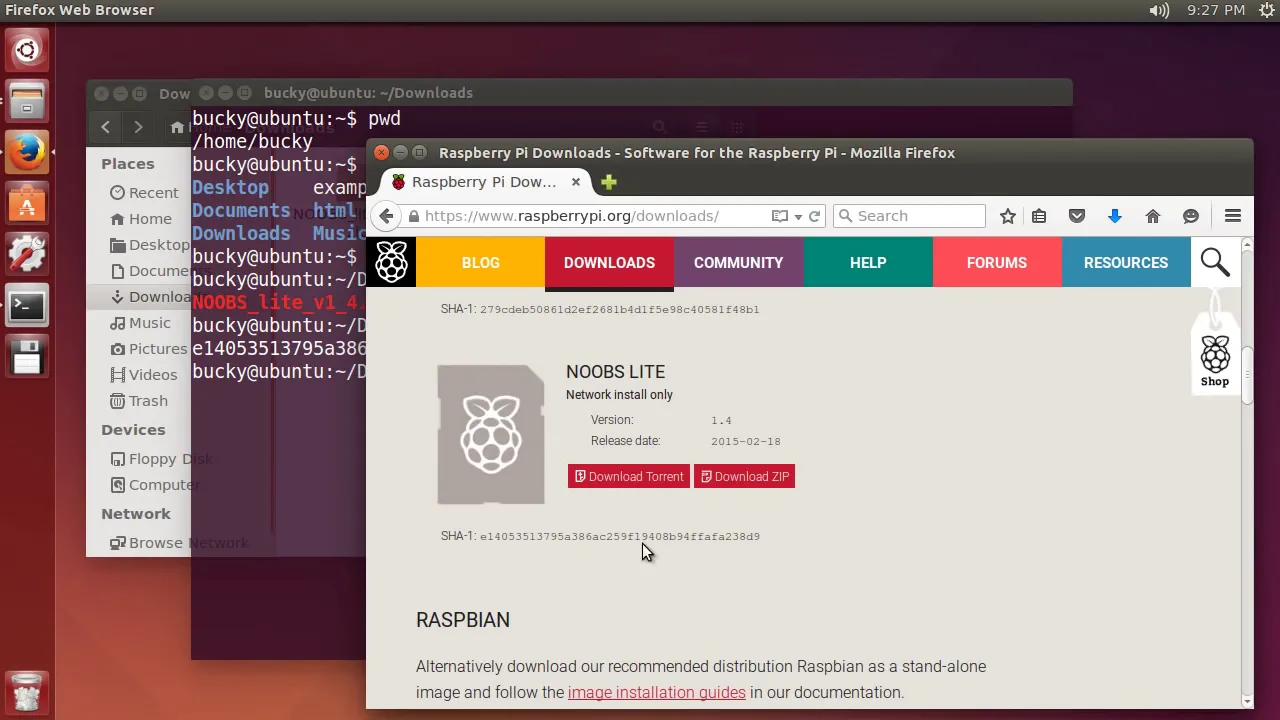
Task: Open the COMMUNITY section
Action: click(738, 263)
